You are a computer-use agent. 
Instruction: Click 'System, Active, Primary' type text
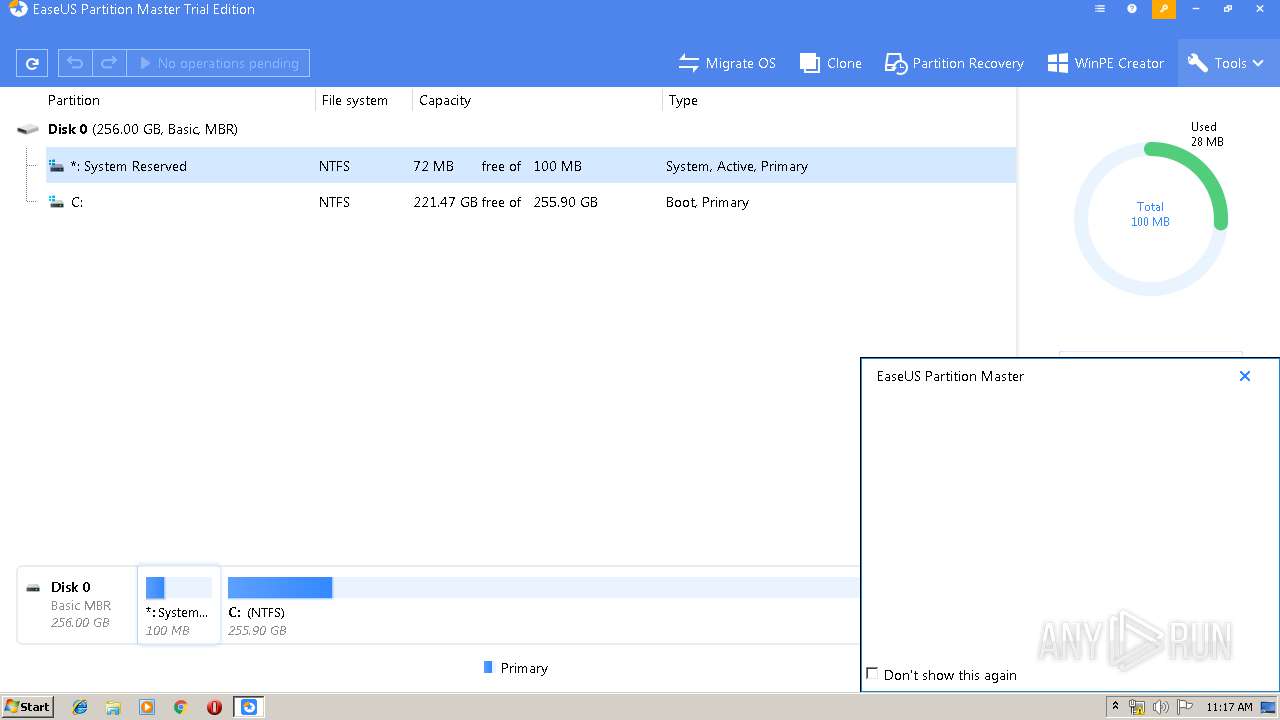pos(737,166)
